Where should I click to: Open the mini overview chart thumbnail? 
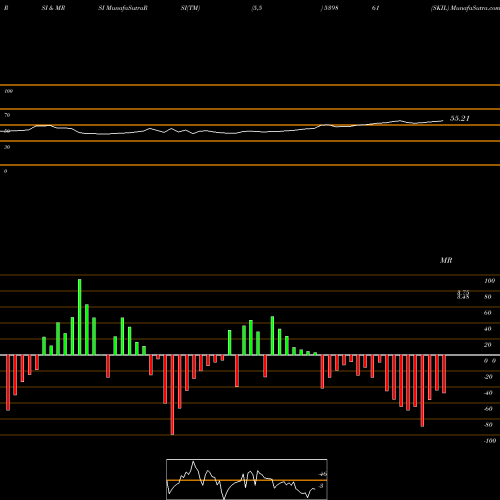[x=247, y=479]
